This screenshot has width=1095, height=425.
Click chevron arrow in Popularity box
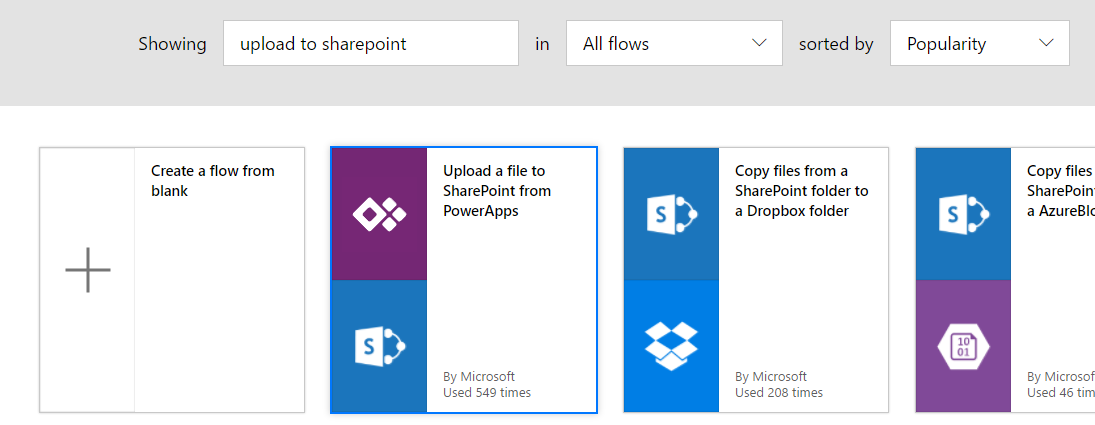click(x=1046, y=43)
